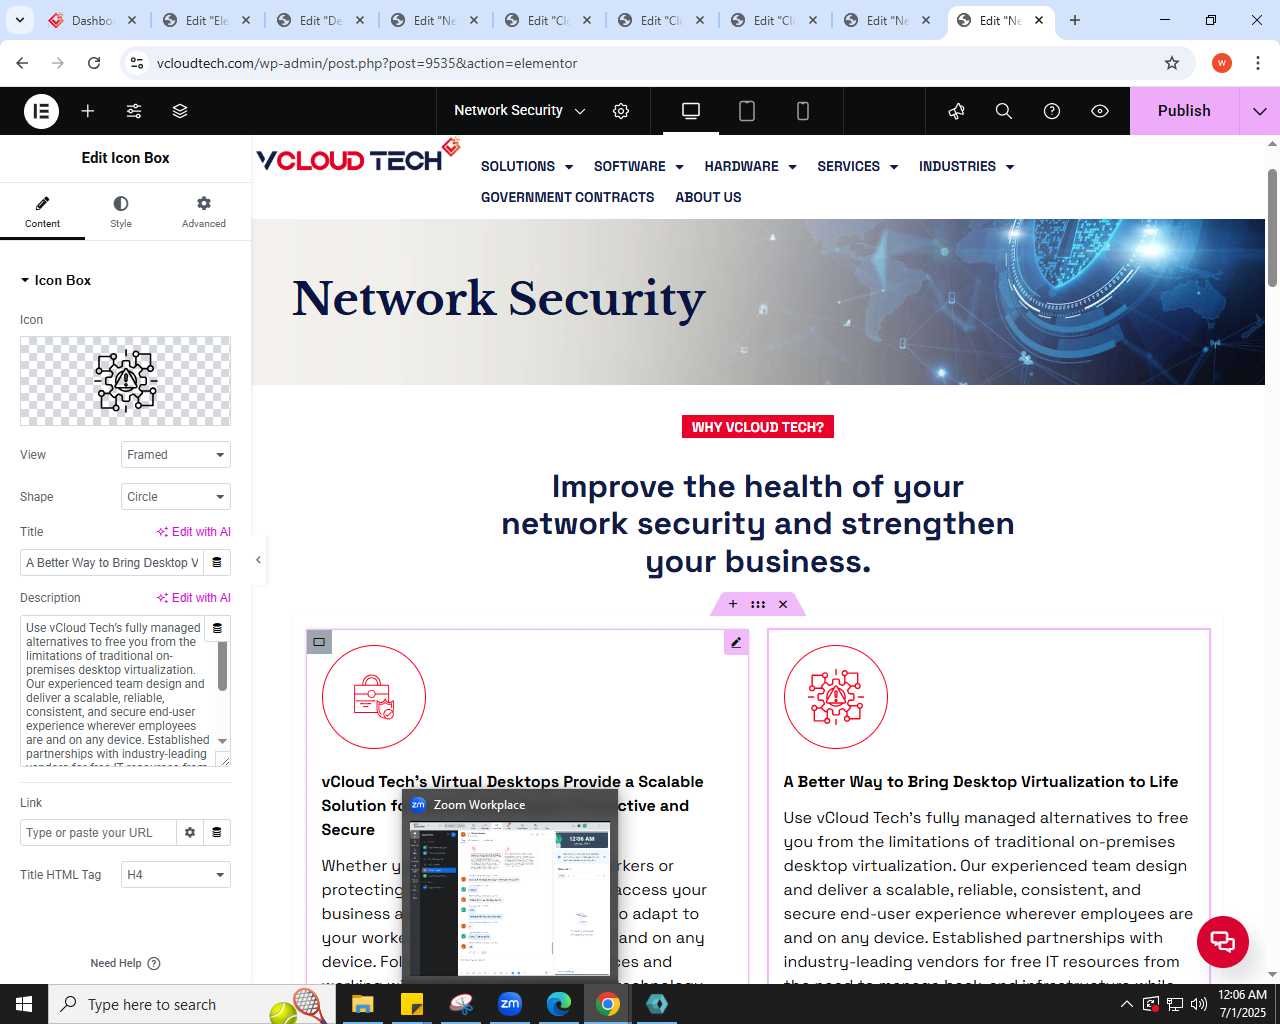Preview changes with the eye icon
Viewport: 1280px width, 1024px height.
point(1100,111)
